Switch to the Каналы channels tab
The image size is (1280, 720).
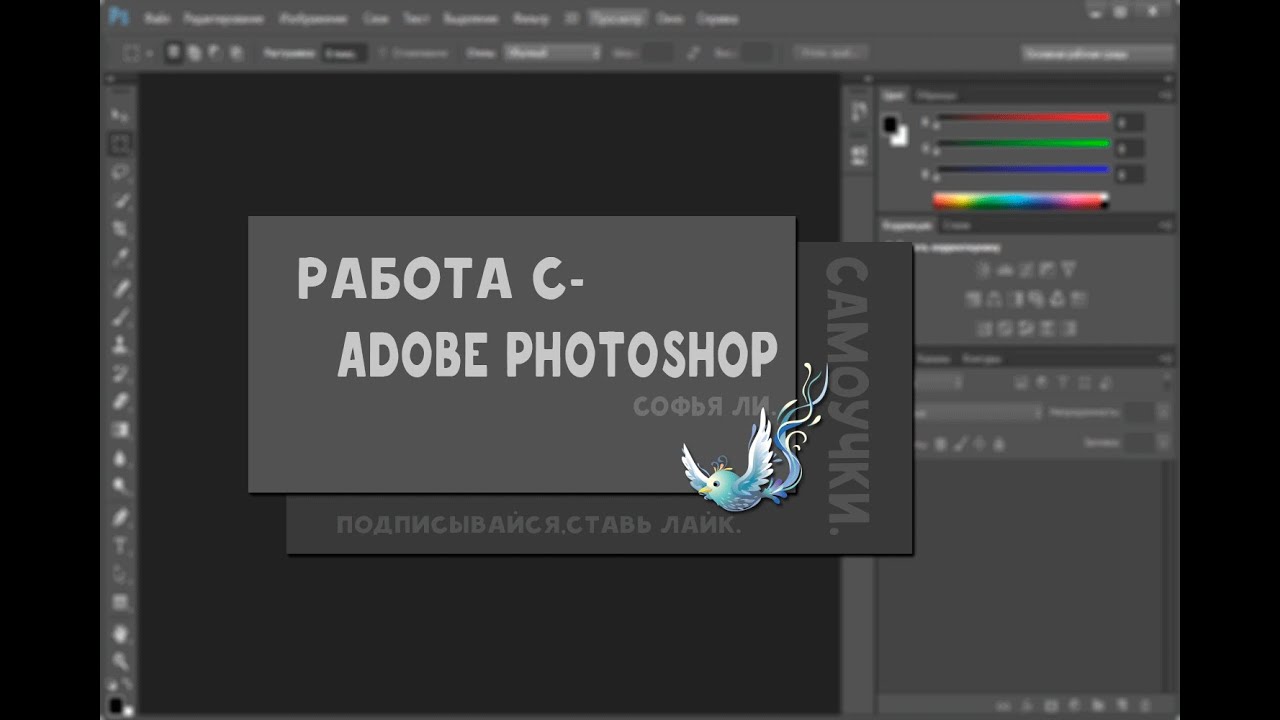[x=933, y=358]
